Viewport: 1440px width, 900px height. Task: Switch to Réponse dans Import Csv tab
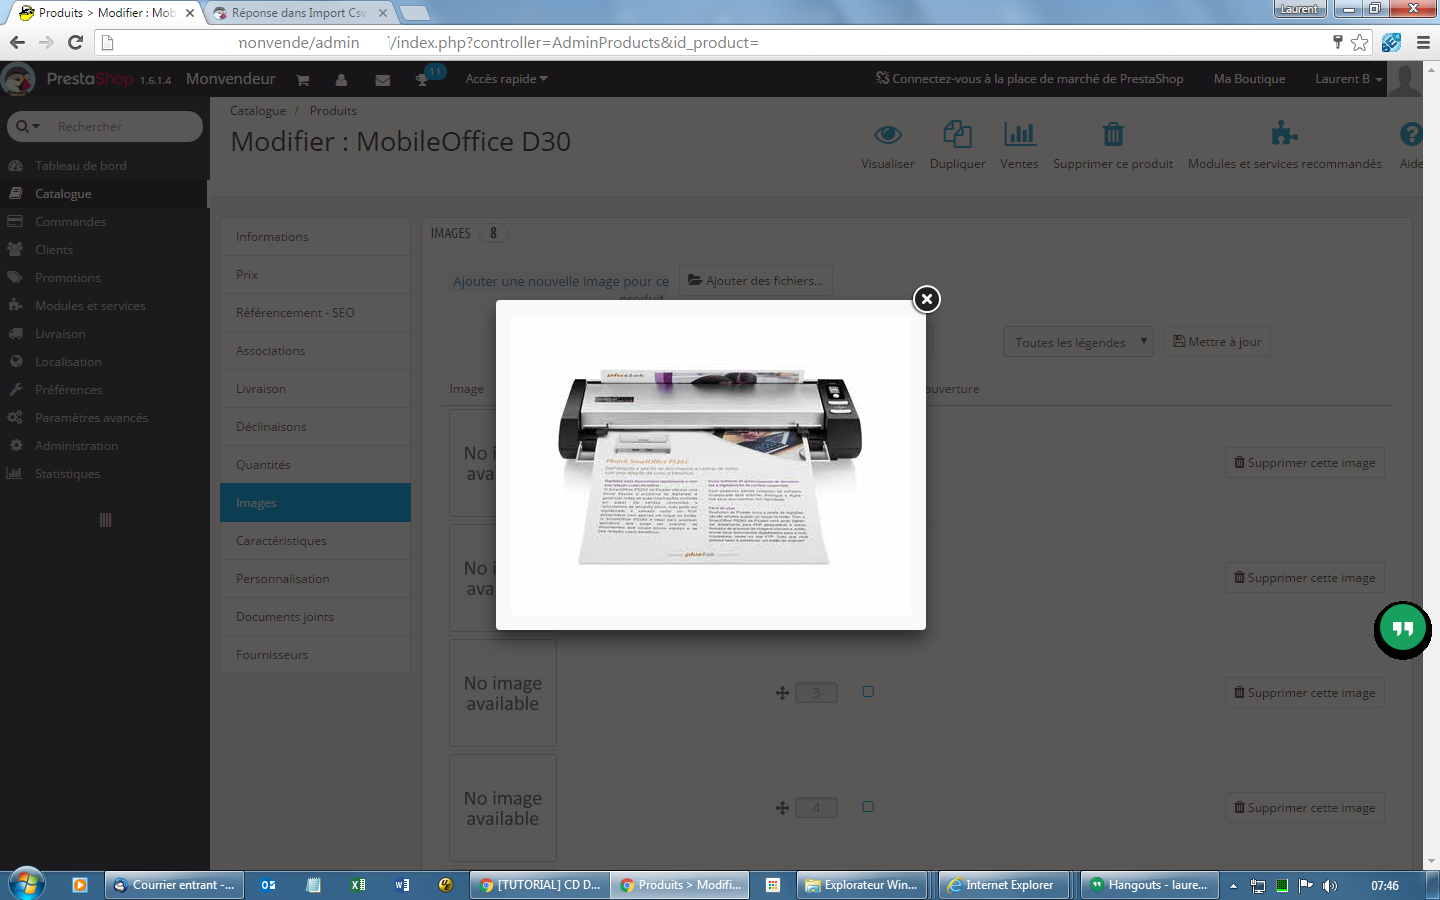coord(297,13)
